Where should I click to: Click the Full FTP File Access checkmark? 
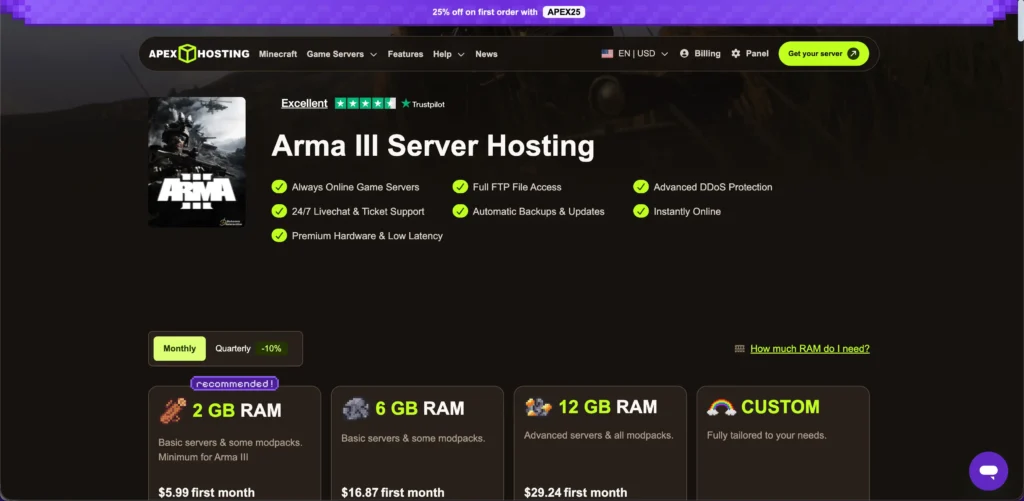[460, 187]
